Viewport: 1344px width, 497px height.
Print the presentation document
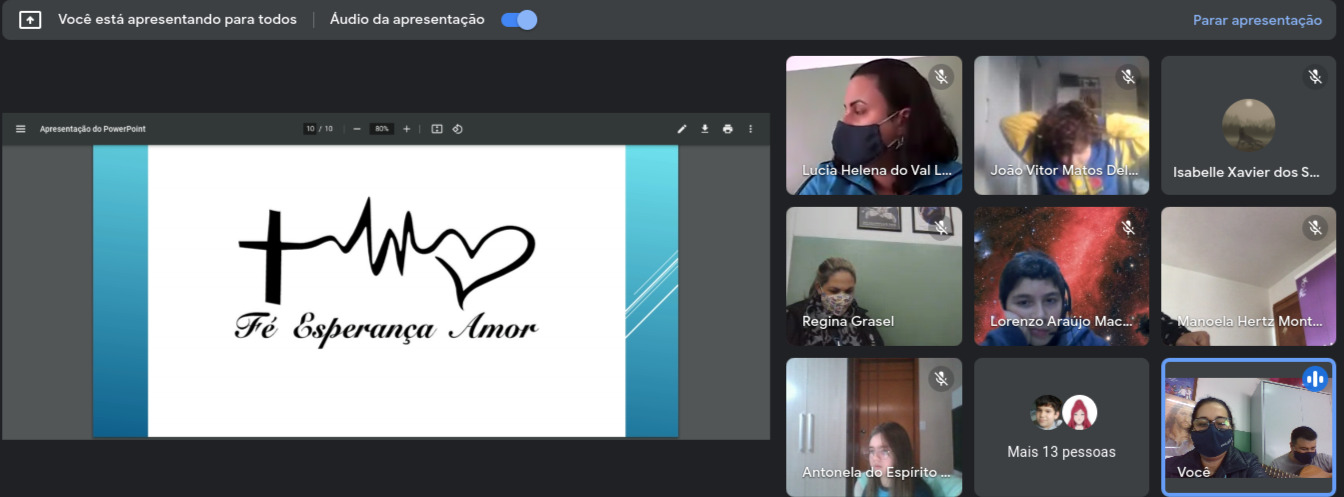728,129
